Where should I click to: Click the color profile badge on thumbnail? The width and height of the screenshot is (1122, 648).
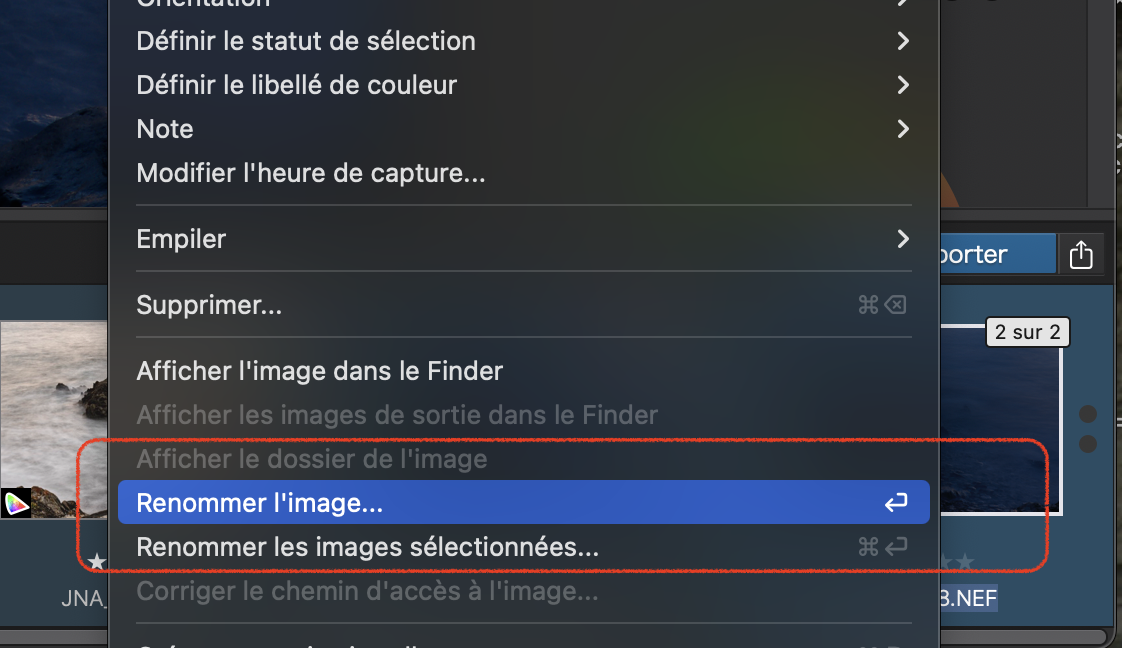[x=16, y=503]
